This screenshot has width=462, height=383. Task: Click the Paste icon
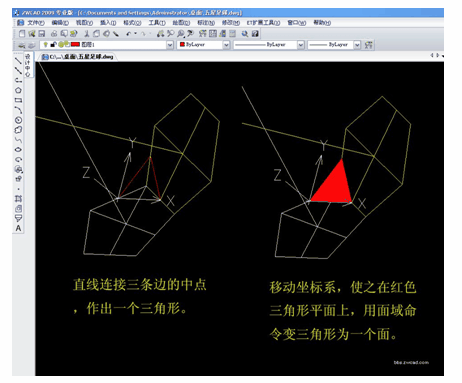pos(106,34)
